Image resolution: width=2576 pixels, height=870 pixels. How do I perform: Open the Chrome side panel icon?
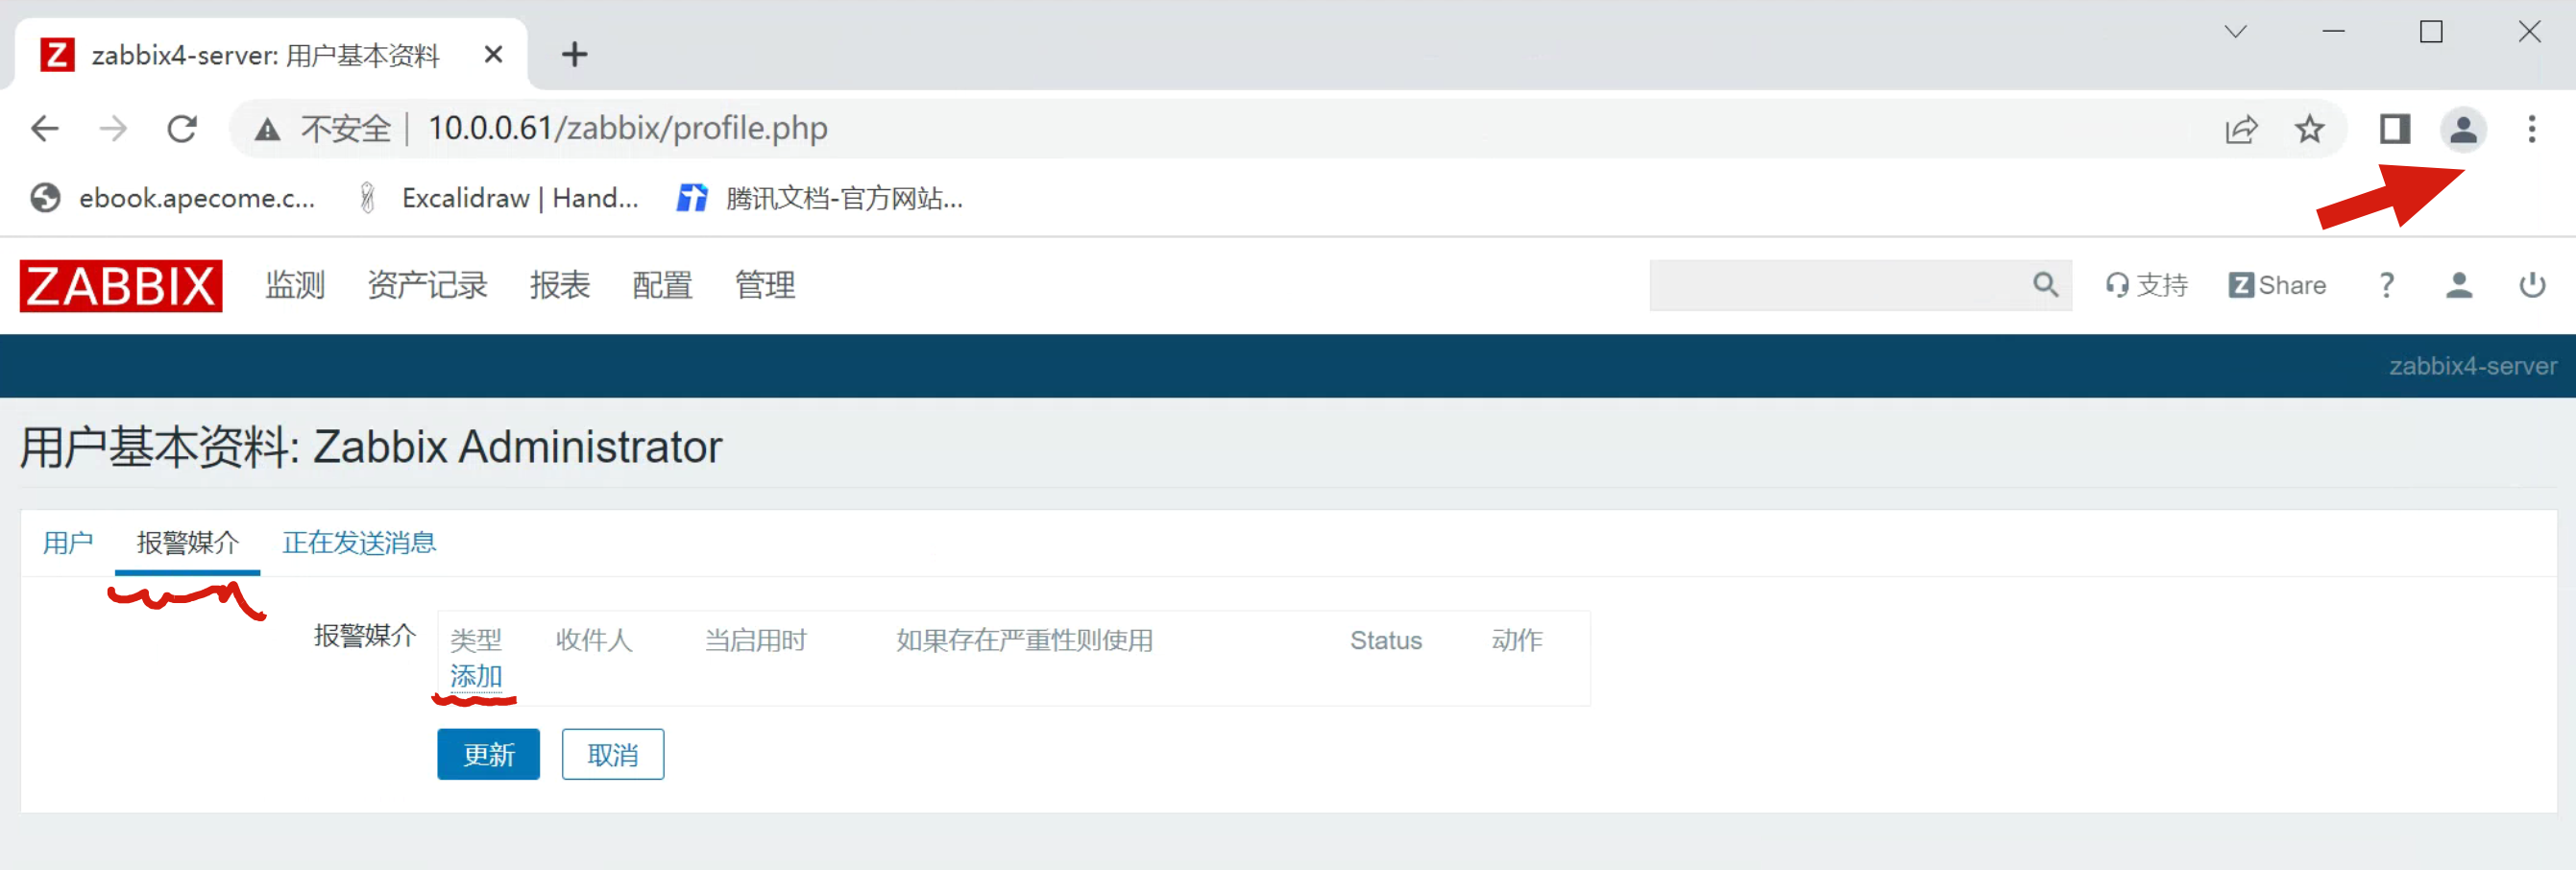[2394, 129]
